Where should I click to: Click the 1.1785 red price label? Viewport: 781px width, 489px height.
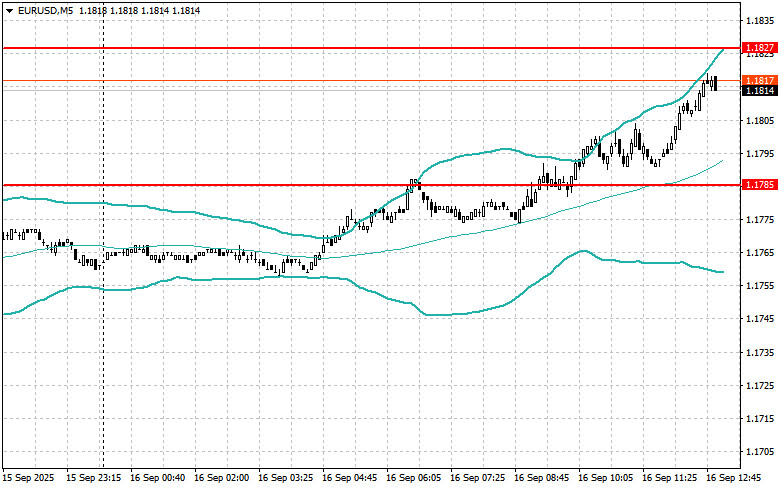760,185
